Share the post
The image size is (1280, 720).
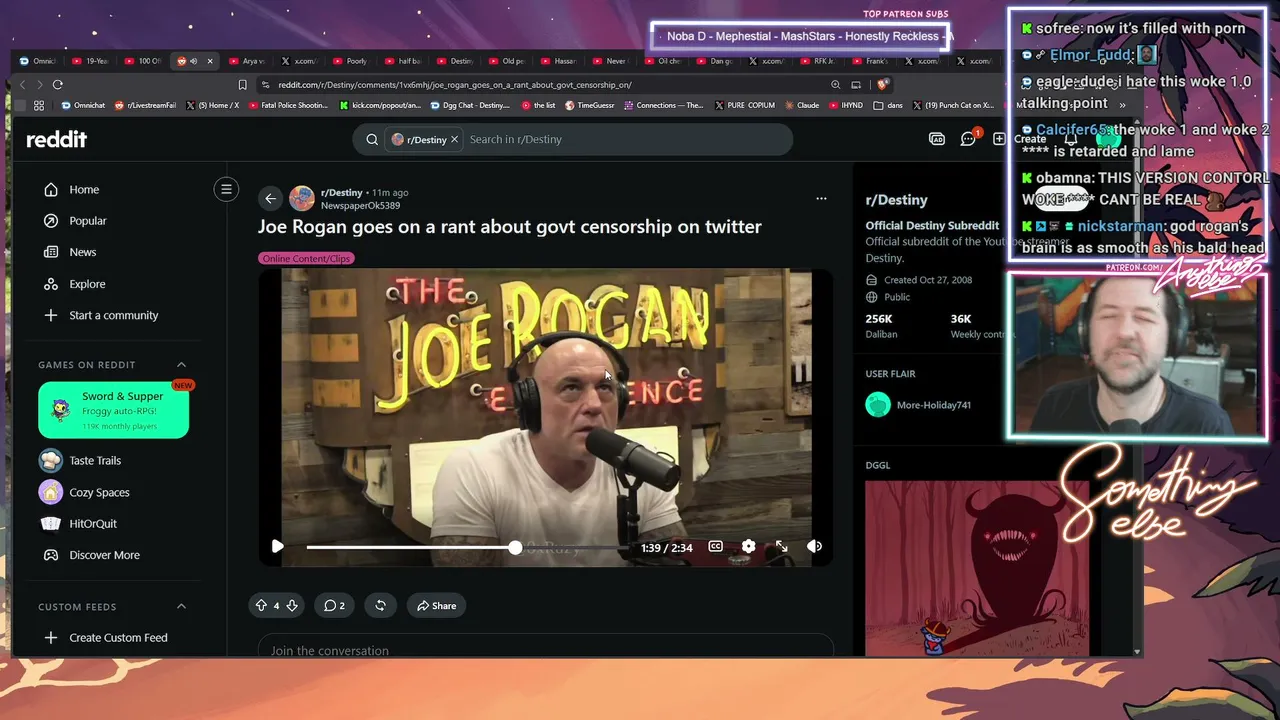[436, 605]
